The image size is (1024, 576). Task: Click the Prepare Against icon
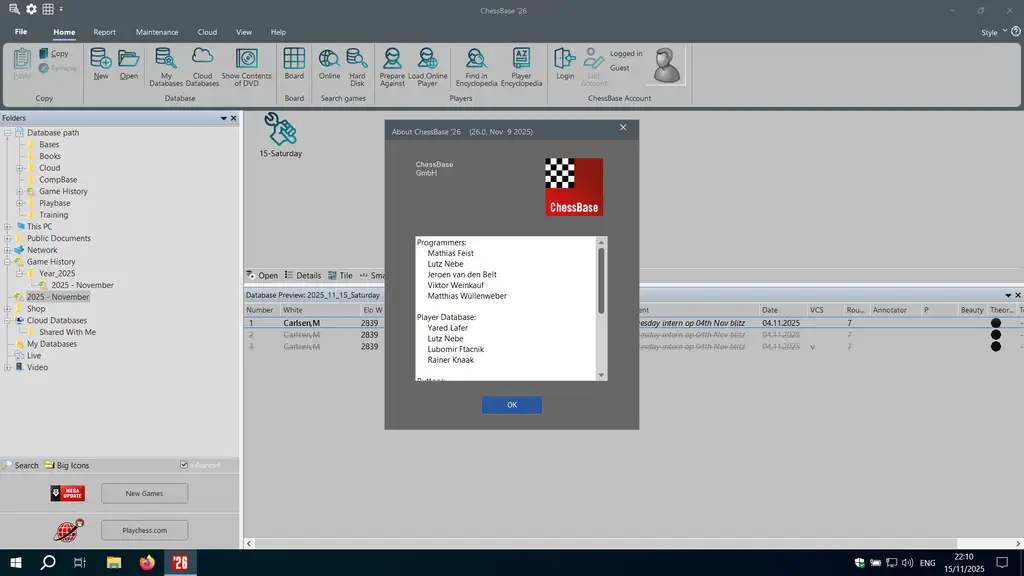click(x=392, y=65)
